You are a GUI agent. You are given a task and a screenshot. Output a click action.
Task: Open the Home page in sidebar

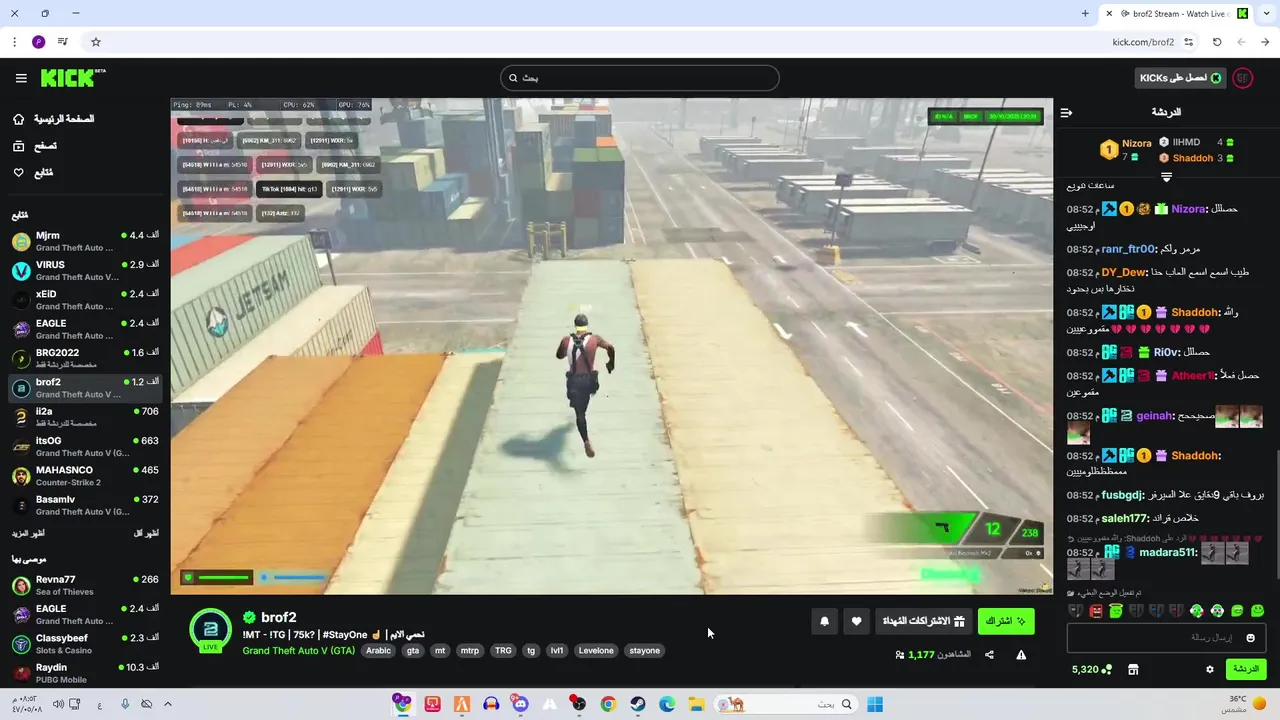[x=53, y=119]
